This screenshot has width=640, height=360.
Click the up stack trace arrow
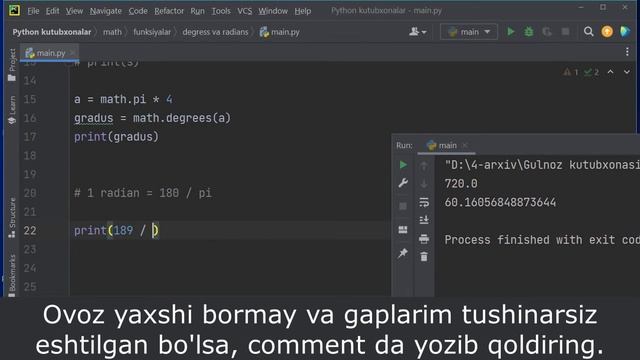point(424,165)
